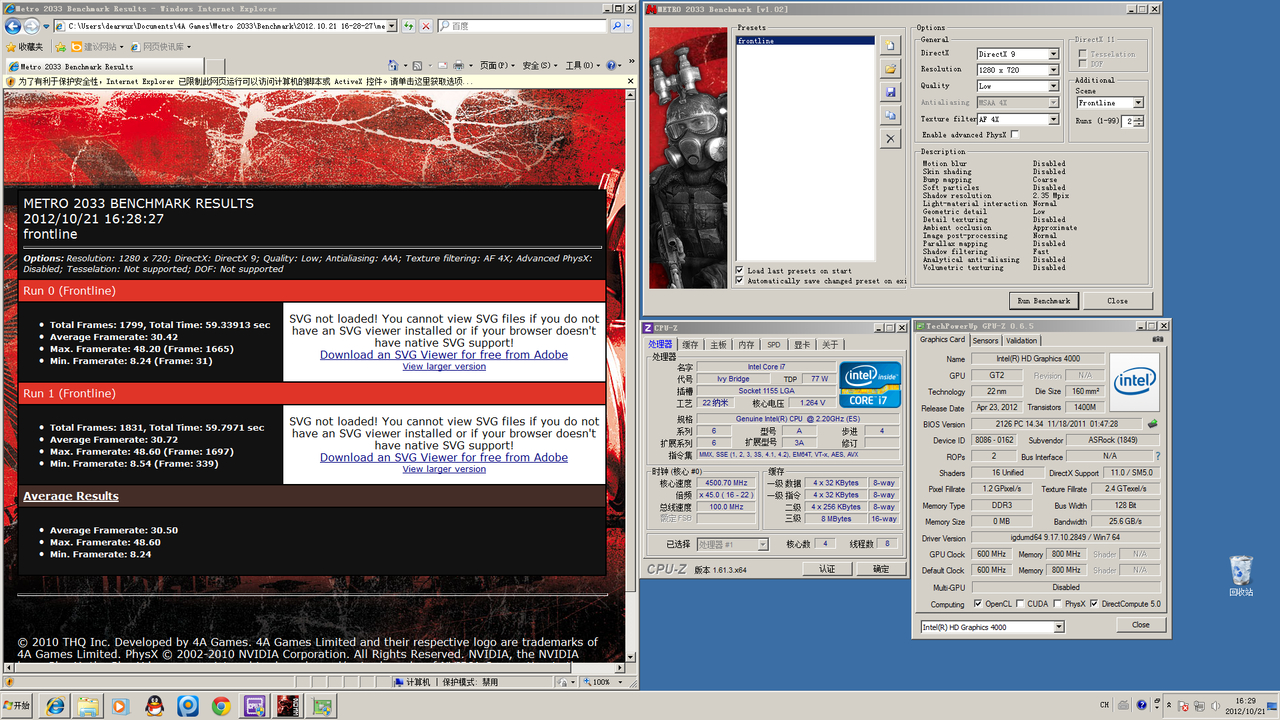Click the Add to Favorites Bar star icon
This screenshot has height=720, width=1280.
pos(62,46)
